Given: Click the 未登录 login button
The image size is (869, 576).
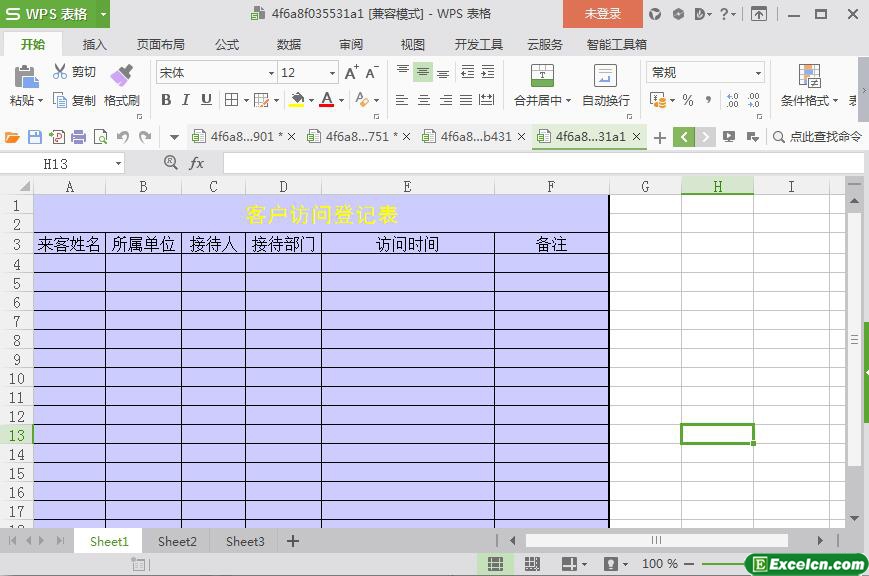Looking at the screenshot, I should pos(603,14).
